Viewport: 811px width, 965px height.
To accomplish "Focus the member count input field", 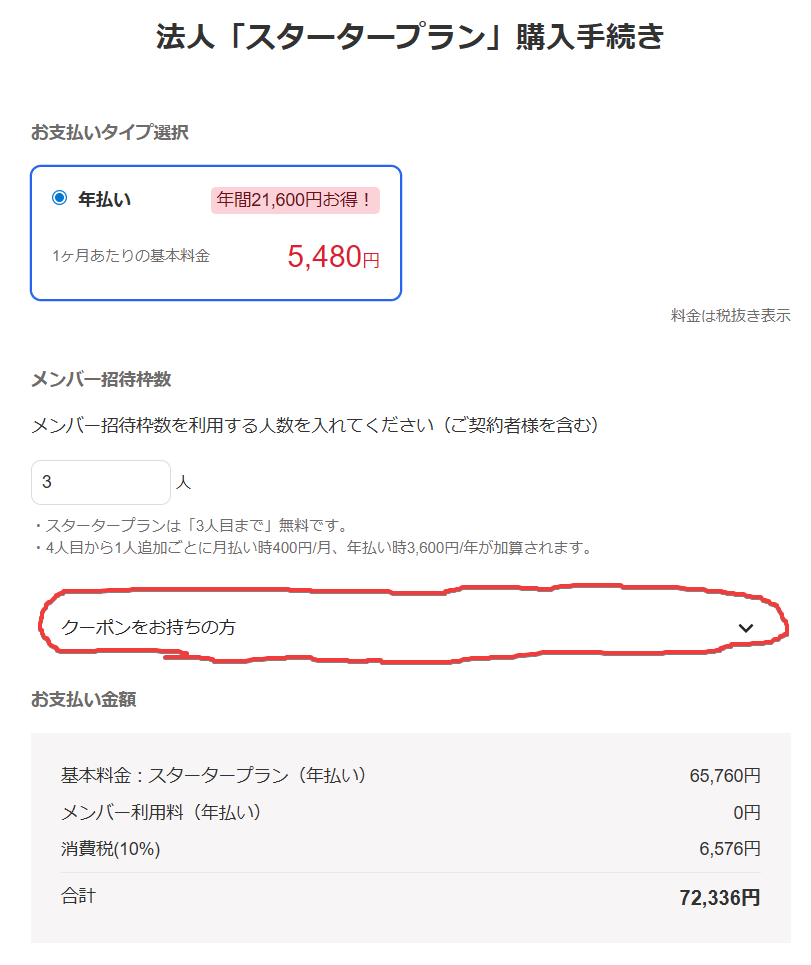I will tap(100, 482).
